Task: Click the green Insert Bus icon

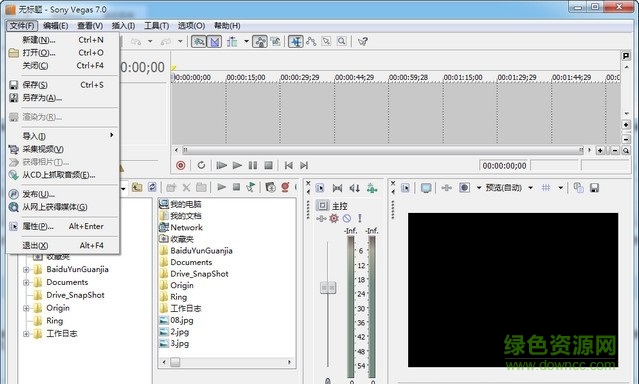Action: pos(372,188)
